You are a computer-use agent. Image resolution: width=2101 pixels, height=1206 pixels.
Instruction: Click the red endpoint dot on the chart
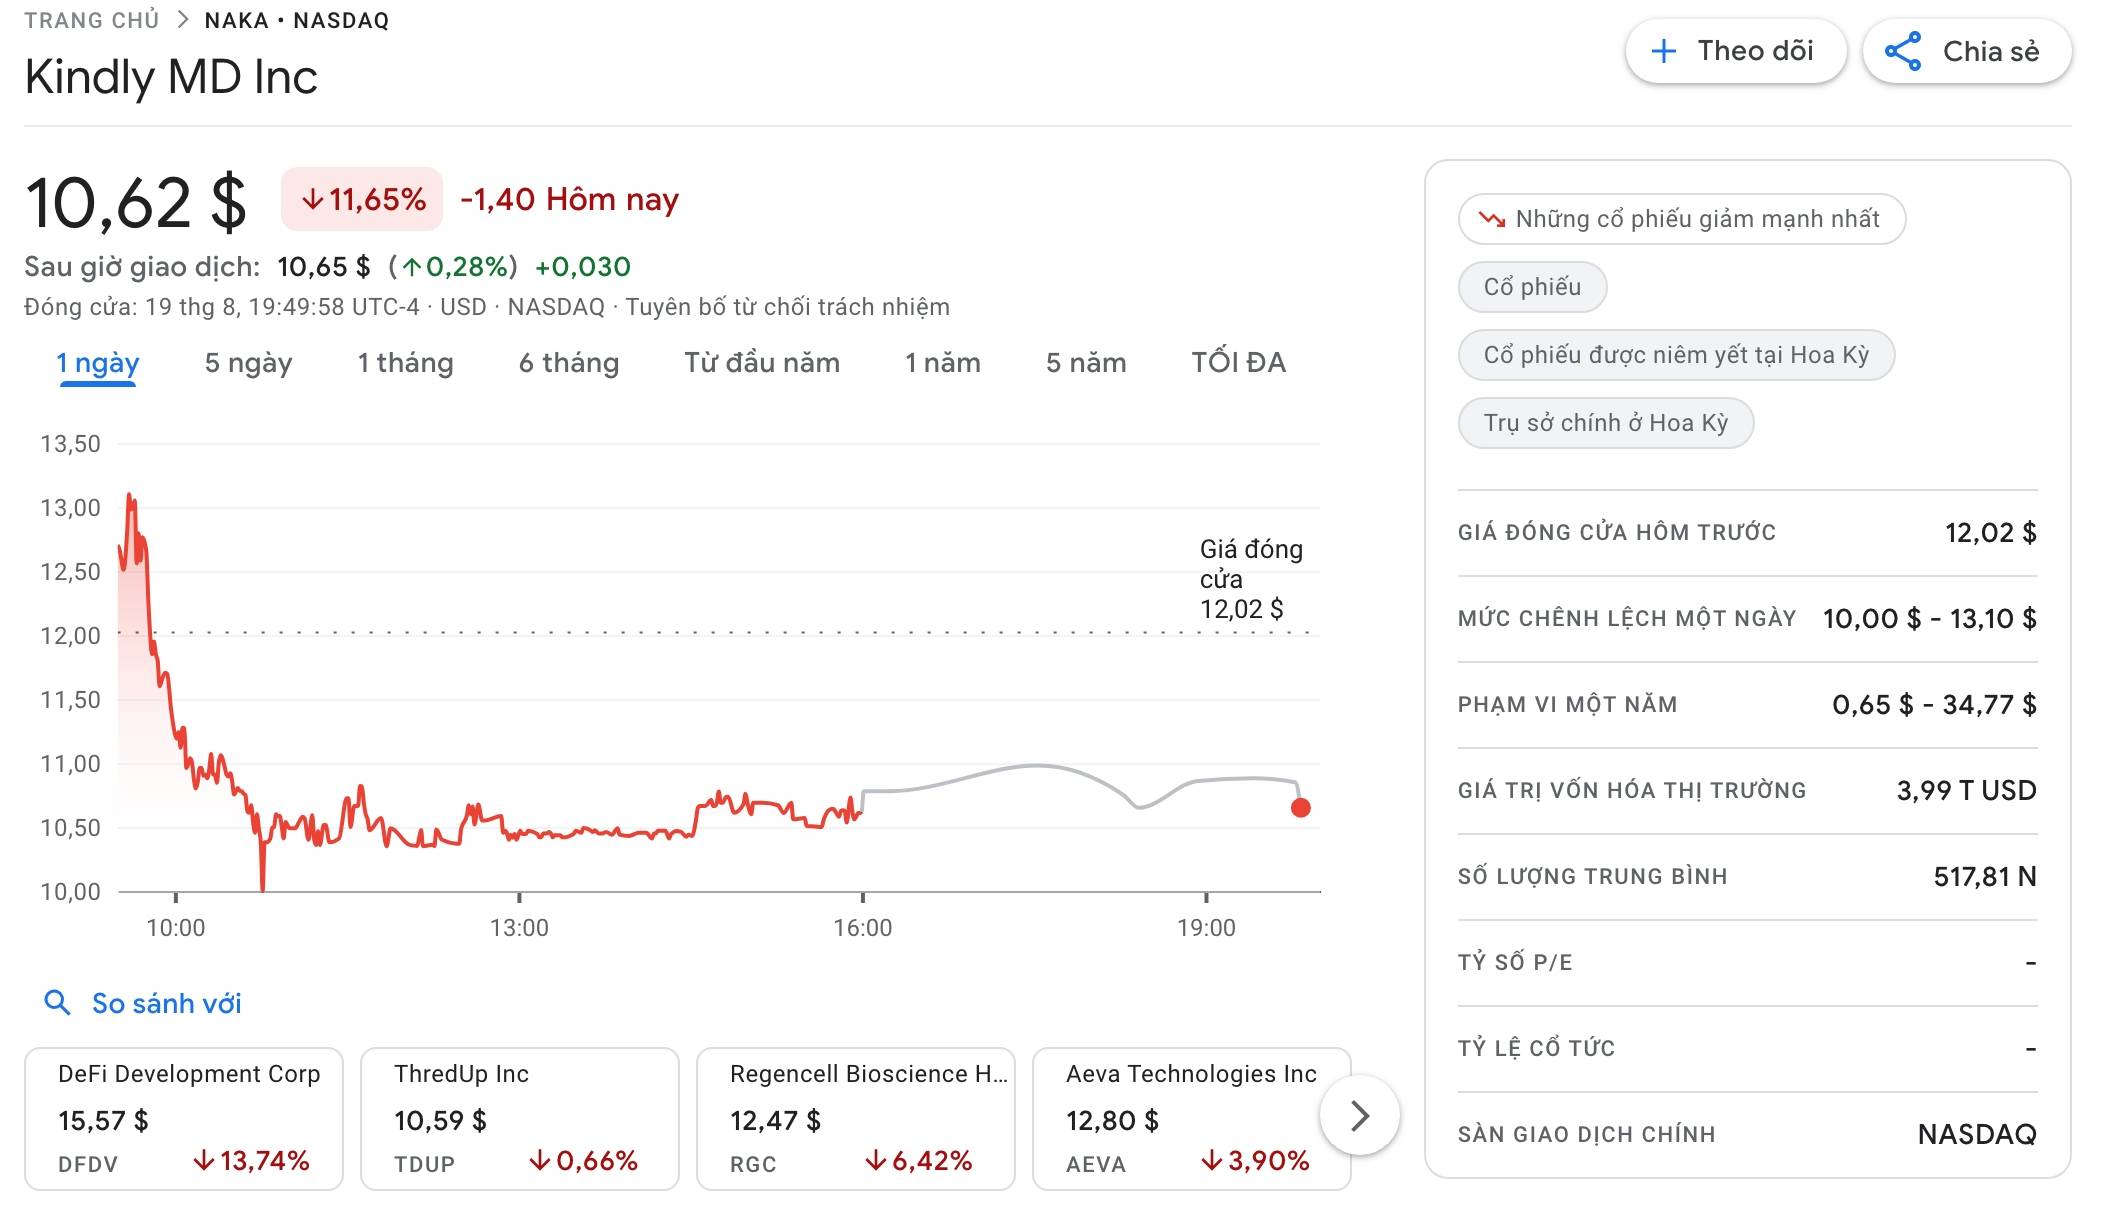point(1300,807)
